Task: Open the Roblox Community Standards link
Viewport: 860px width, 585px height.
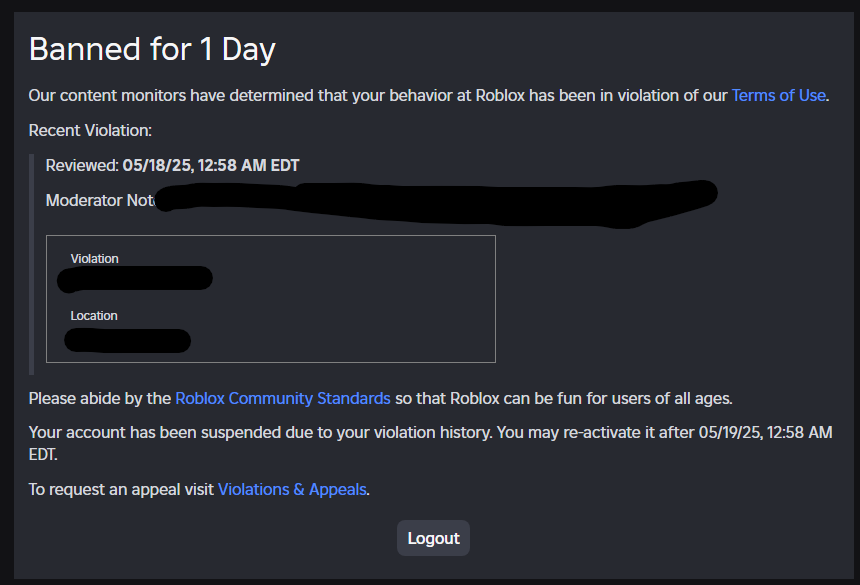Action: (282, 398)
